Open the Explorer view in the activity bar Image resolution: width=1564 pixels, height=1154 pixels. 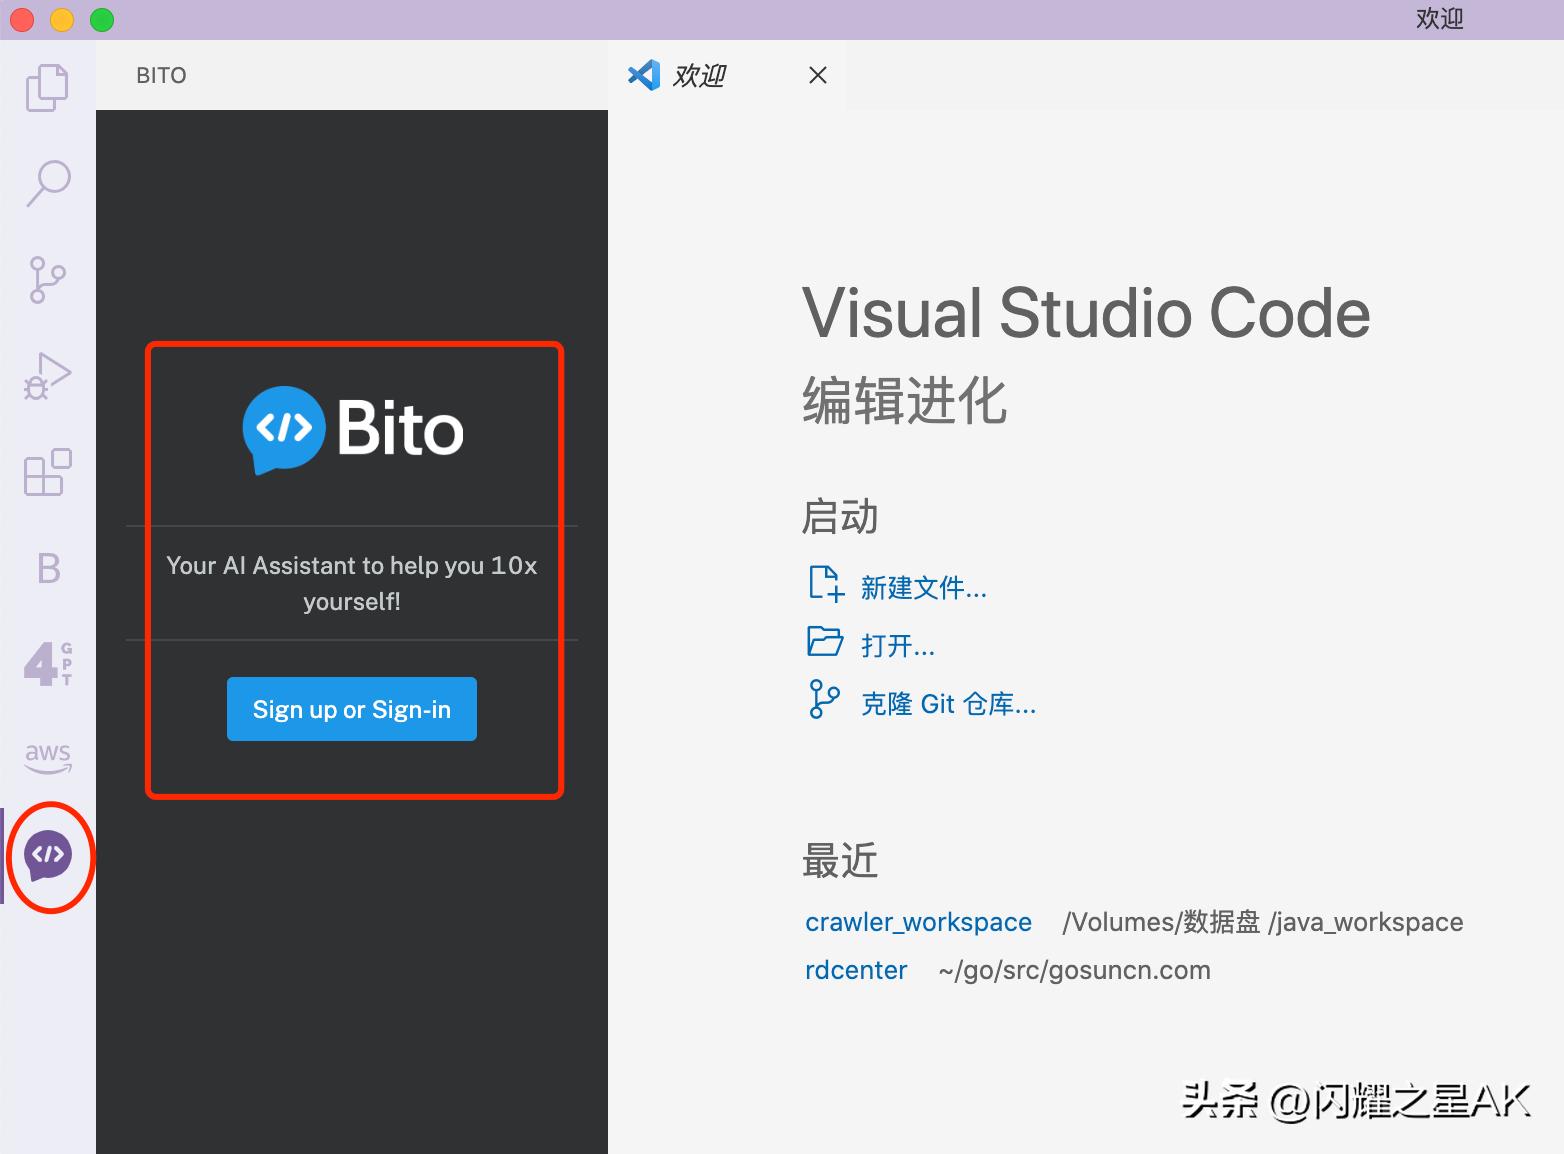point(47,88)
